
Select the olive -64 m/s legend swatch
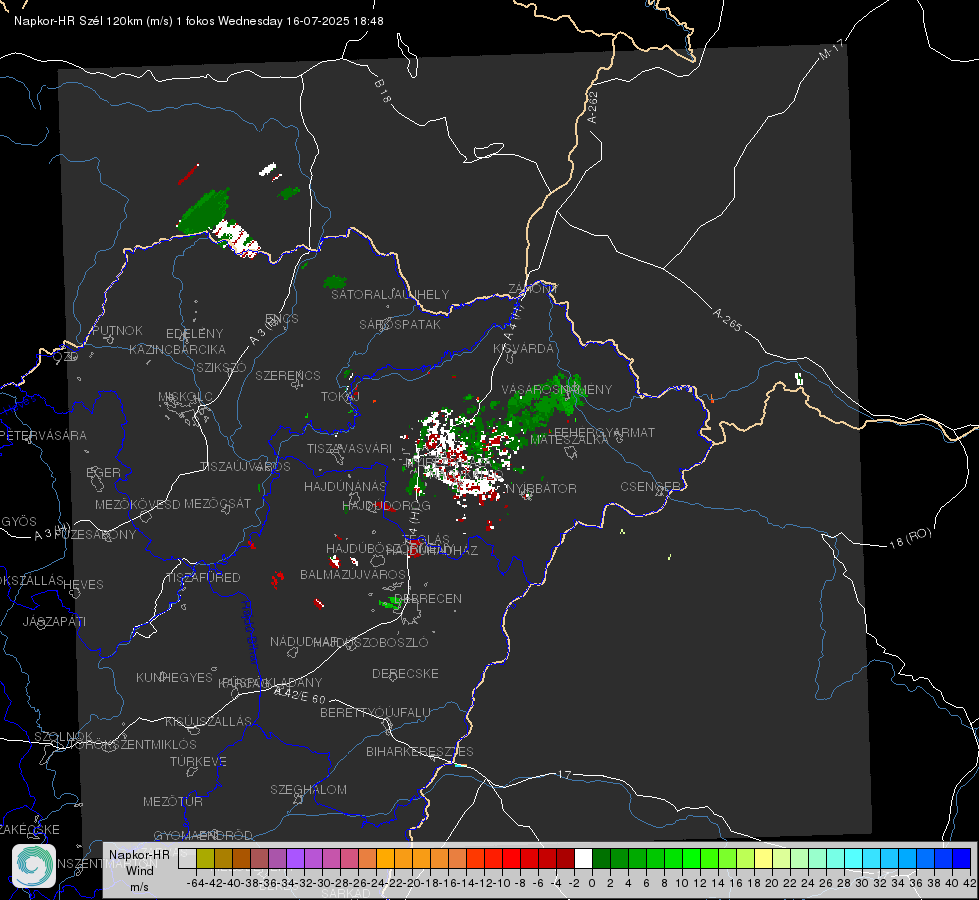click(205, 858)
